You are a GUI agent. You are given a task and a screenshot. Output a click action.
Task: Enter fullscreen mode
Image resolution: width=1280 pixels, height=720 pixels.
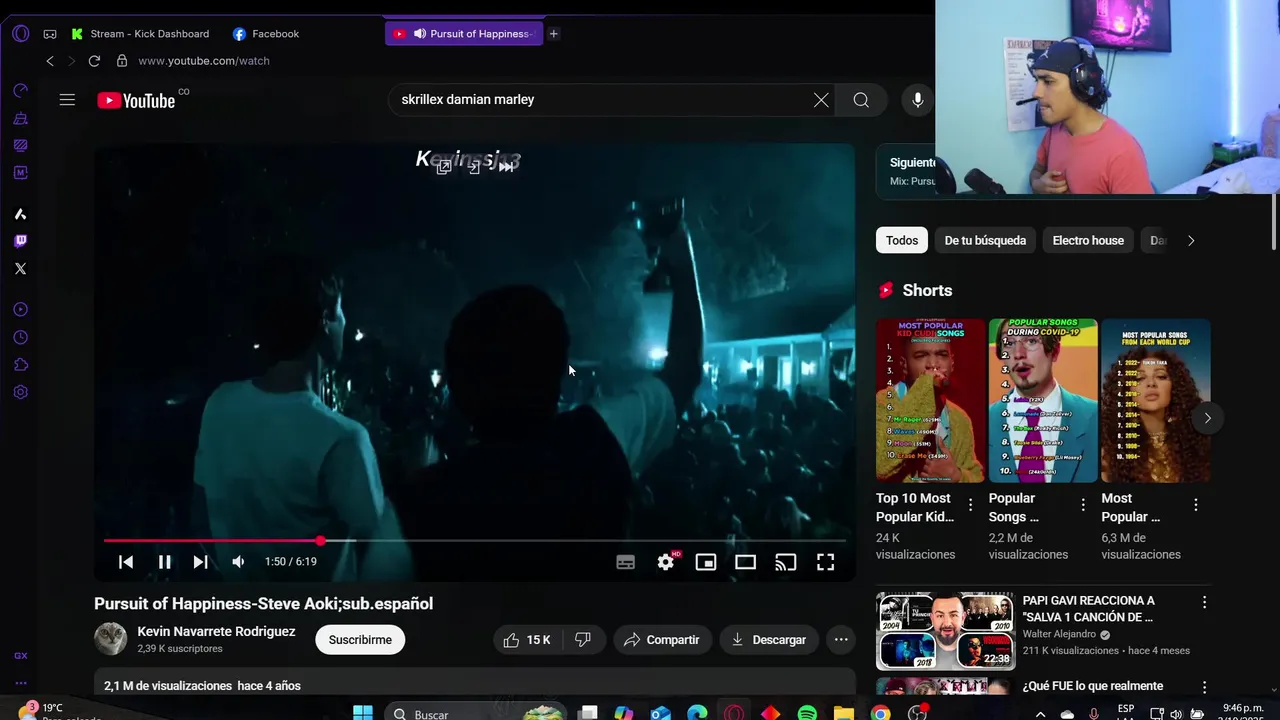point(825,562)
